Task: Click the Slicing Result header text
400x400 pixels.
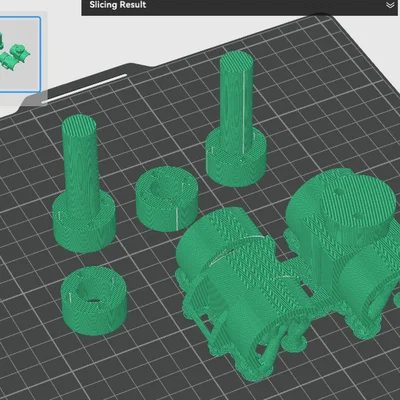Action: 118,5
